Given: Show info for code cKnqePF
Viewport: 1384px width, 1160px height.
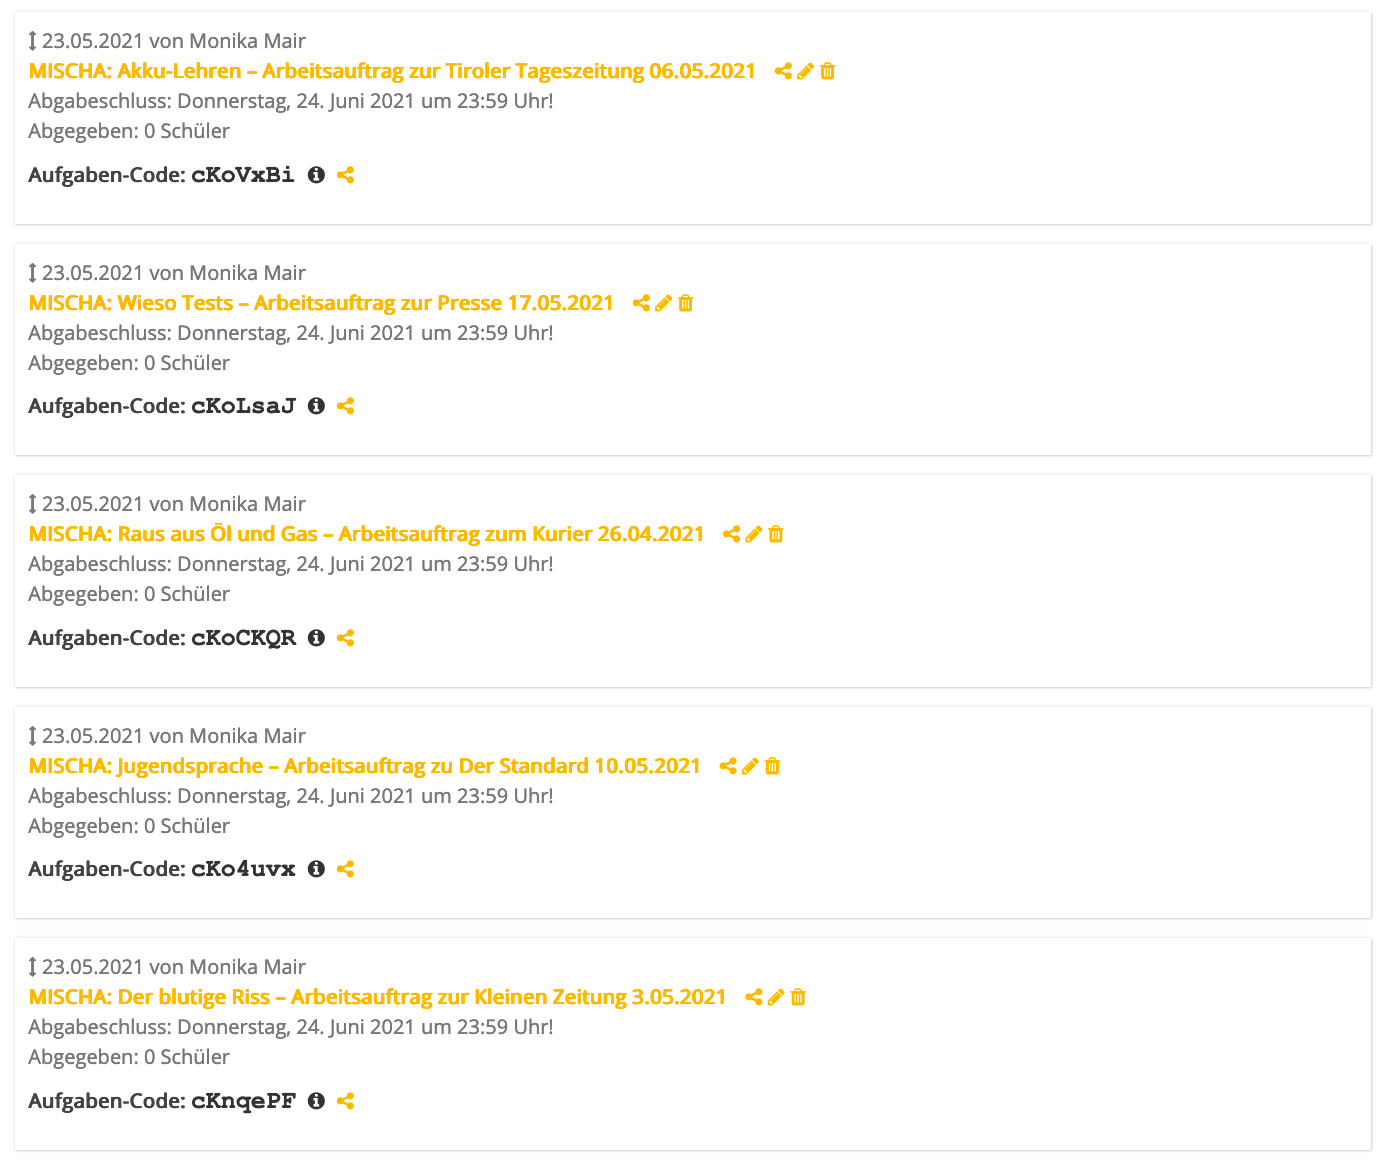Looking at the screenshot, I should [317, 1101].
